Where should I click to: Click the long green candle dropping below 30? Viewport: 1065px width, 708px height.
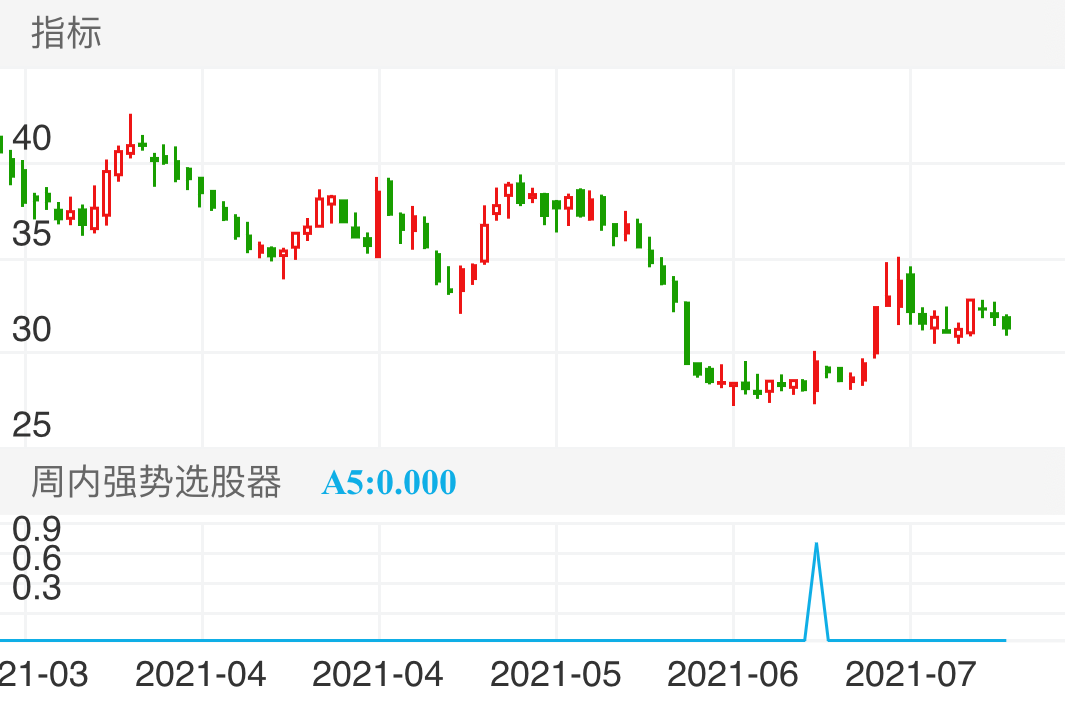coord(687,332)
